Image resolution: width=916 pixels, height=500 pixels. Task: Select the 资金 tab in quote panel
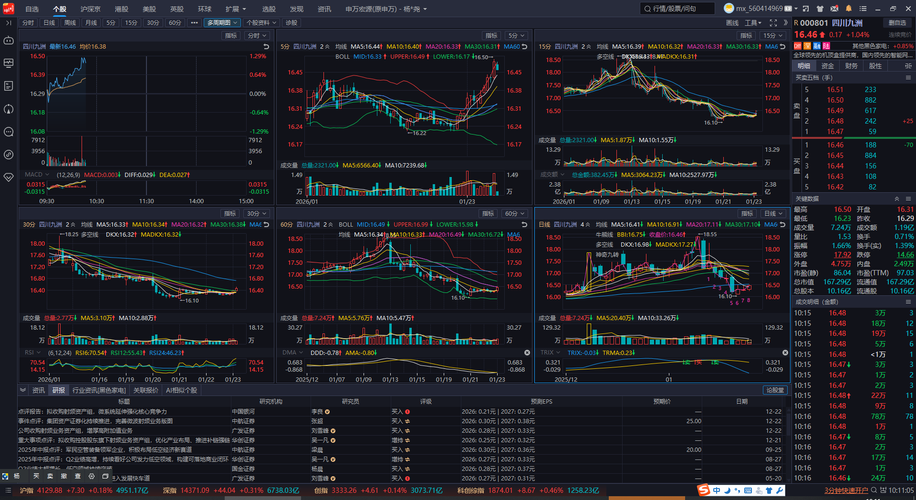coord(827,66)
